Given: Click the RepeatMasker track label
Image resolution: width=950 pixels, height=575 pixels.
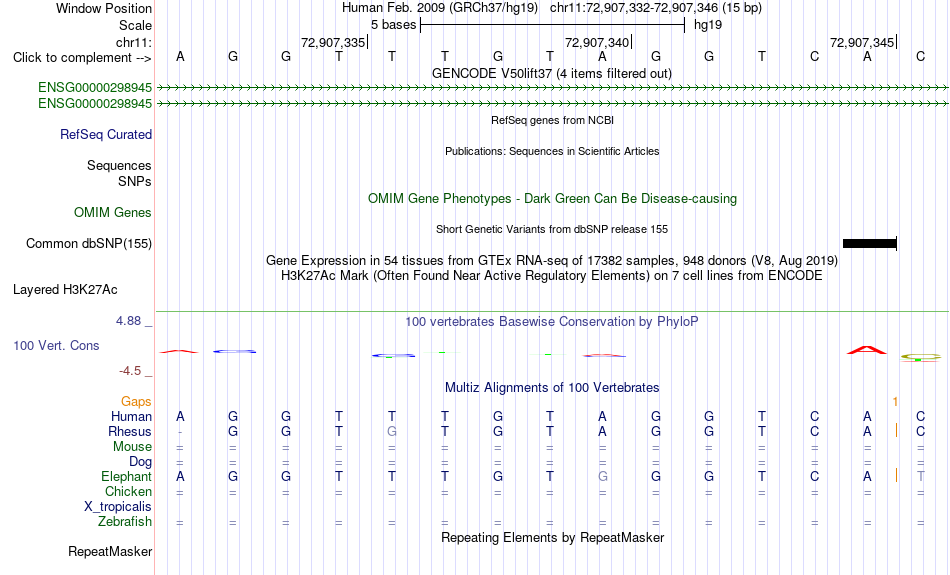Looking at the screenshot, I should pyautogui.click(x=110, y=551).
